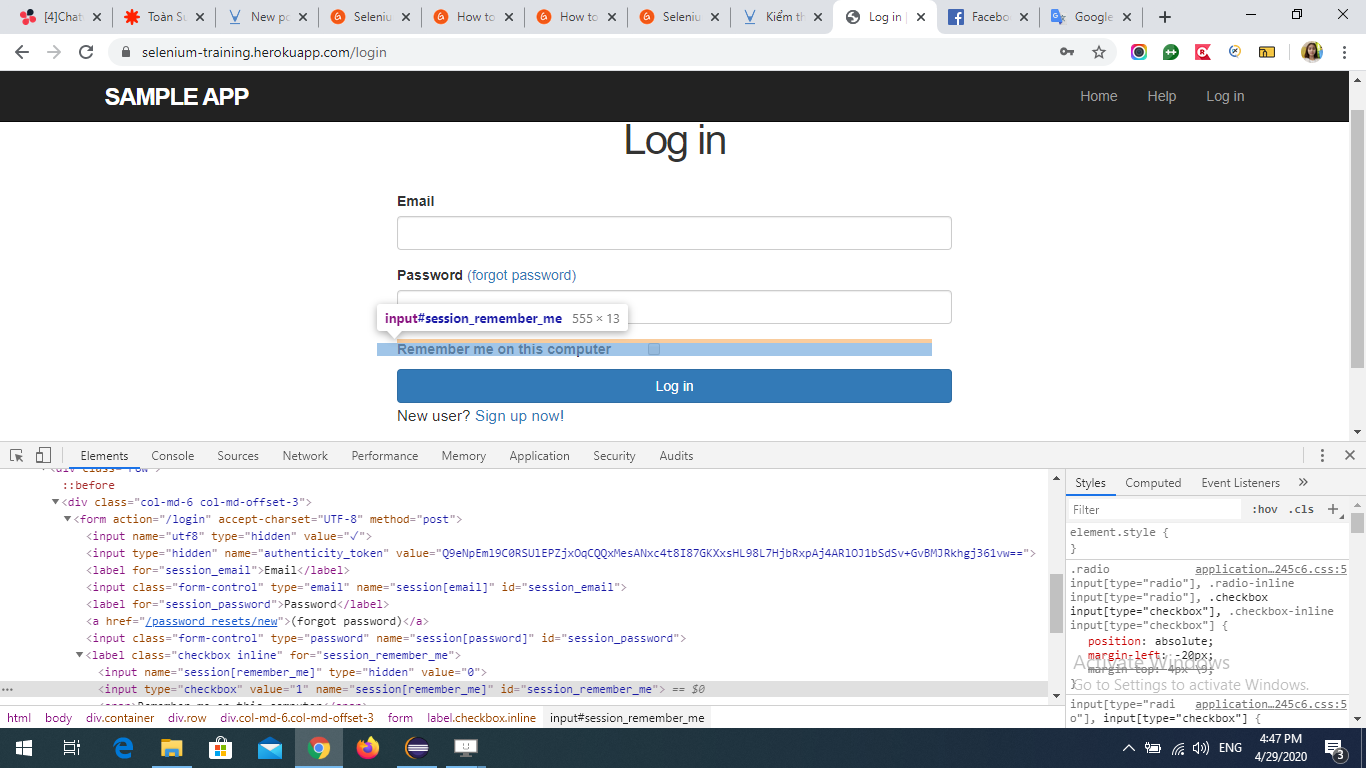1366x768 pixels.
Task: Click the ENG language indicator
Action: [x=1230, y=748]
